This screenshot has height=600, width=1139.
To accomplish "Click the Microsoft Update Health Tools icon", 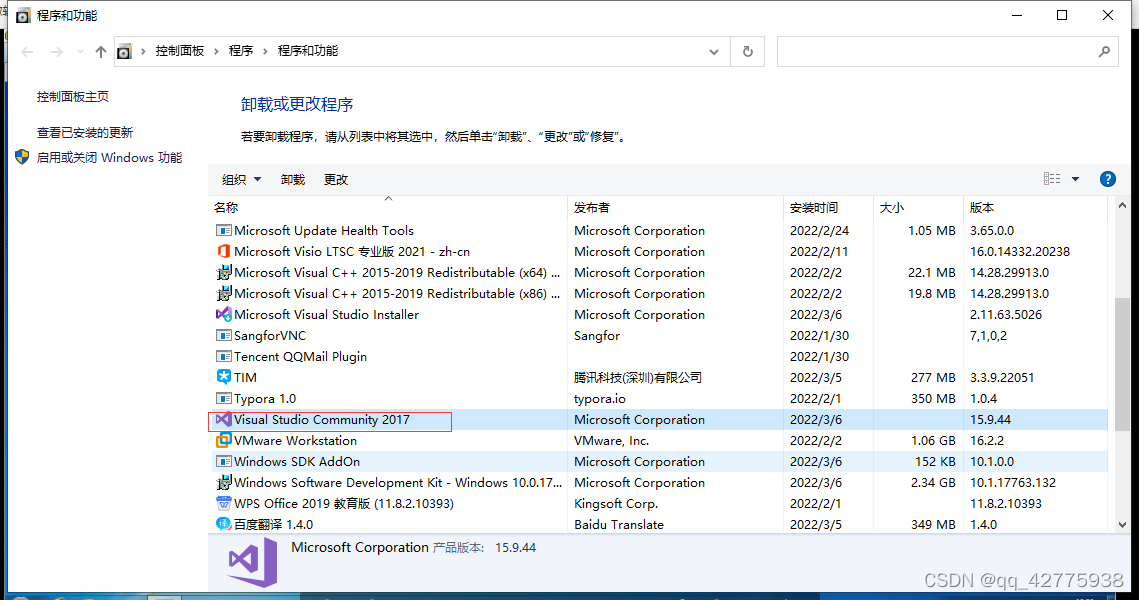I will (224, 230).
